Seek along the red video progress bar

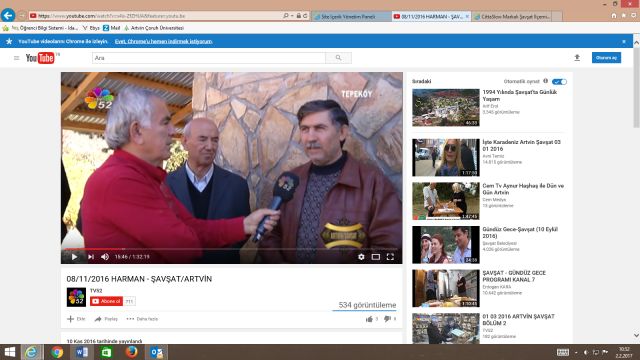coord(231,249)
